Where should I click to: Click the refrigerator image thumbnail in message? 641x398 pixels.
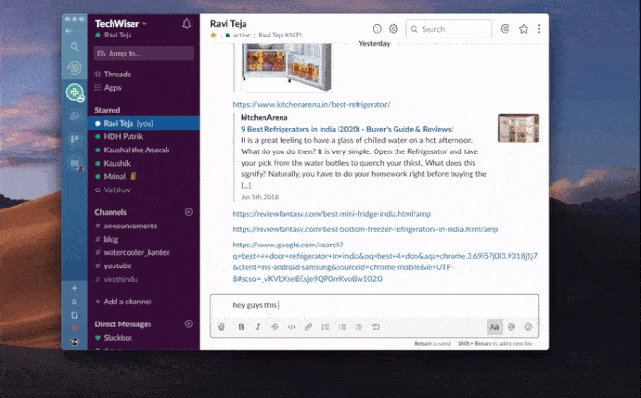coord(287,67)
